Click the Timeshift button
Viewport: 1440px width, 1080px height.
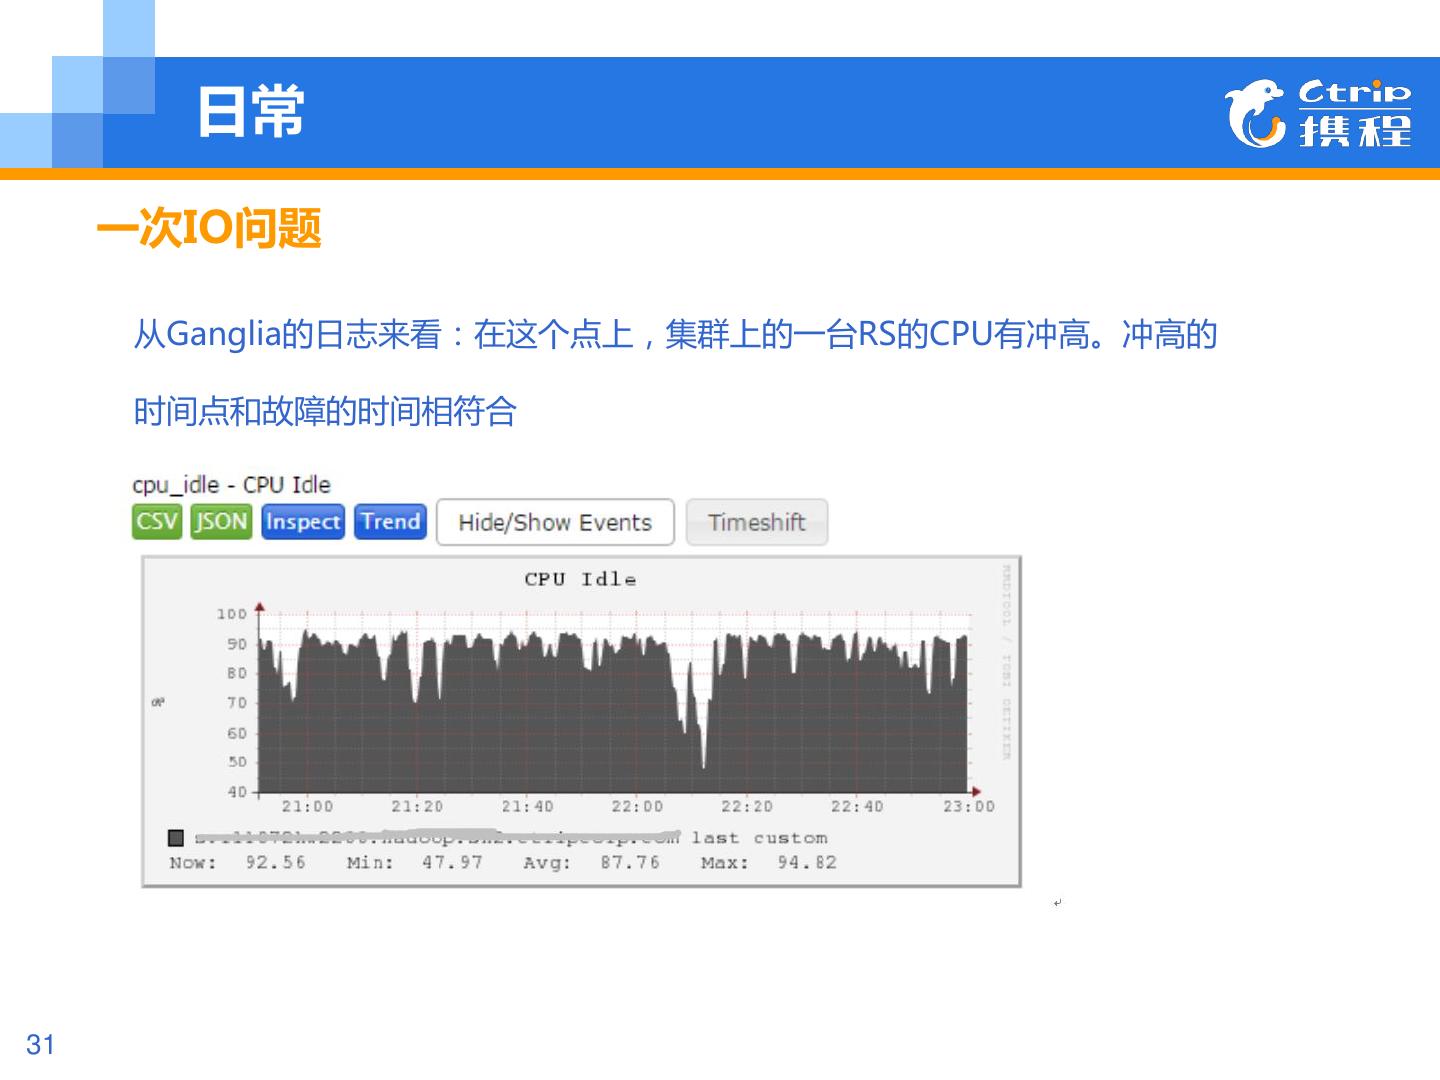(x=757, y=522)
